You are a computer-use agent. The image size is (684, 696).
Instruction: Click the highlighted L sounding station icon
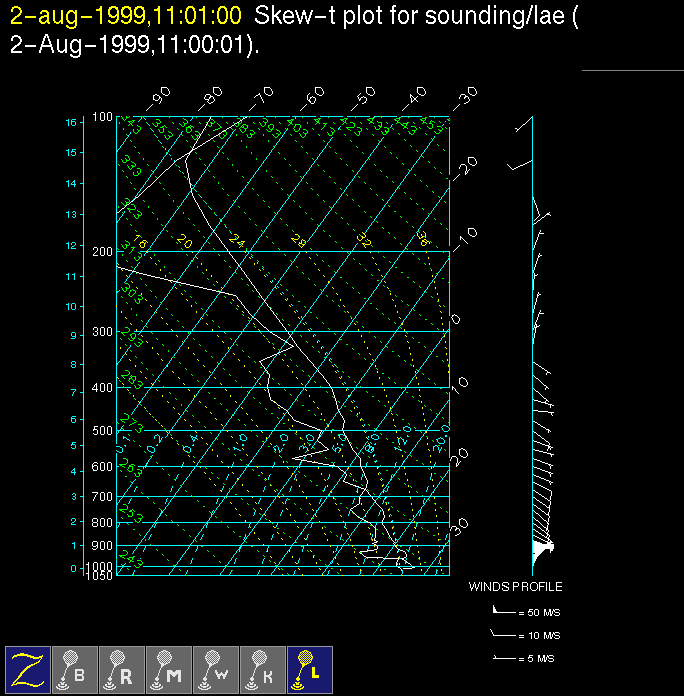[309, 668]
